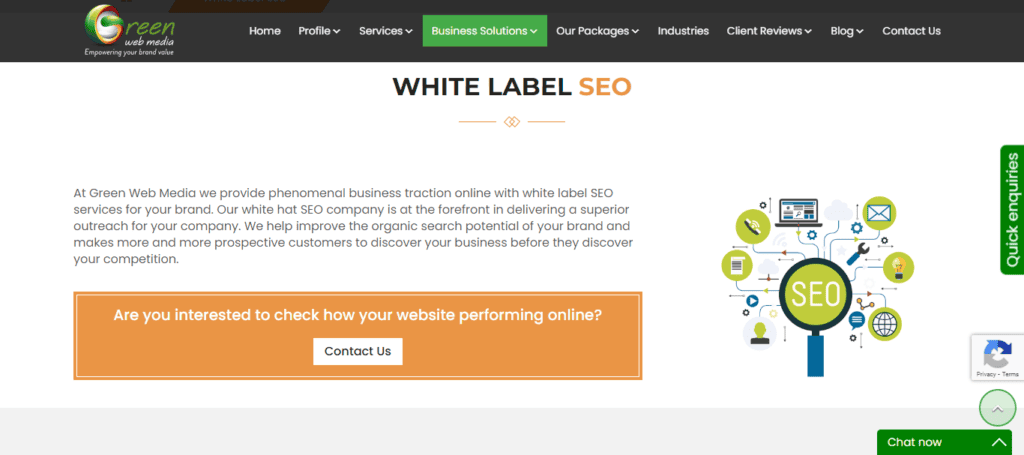Open the Quick enquiries side tab
The height and width of the screenshot is (455, 1024).
(x=1012, y=210)
